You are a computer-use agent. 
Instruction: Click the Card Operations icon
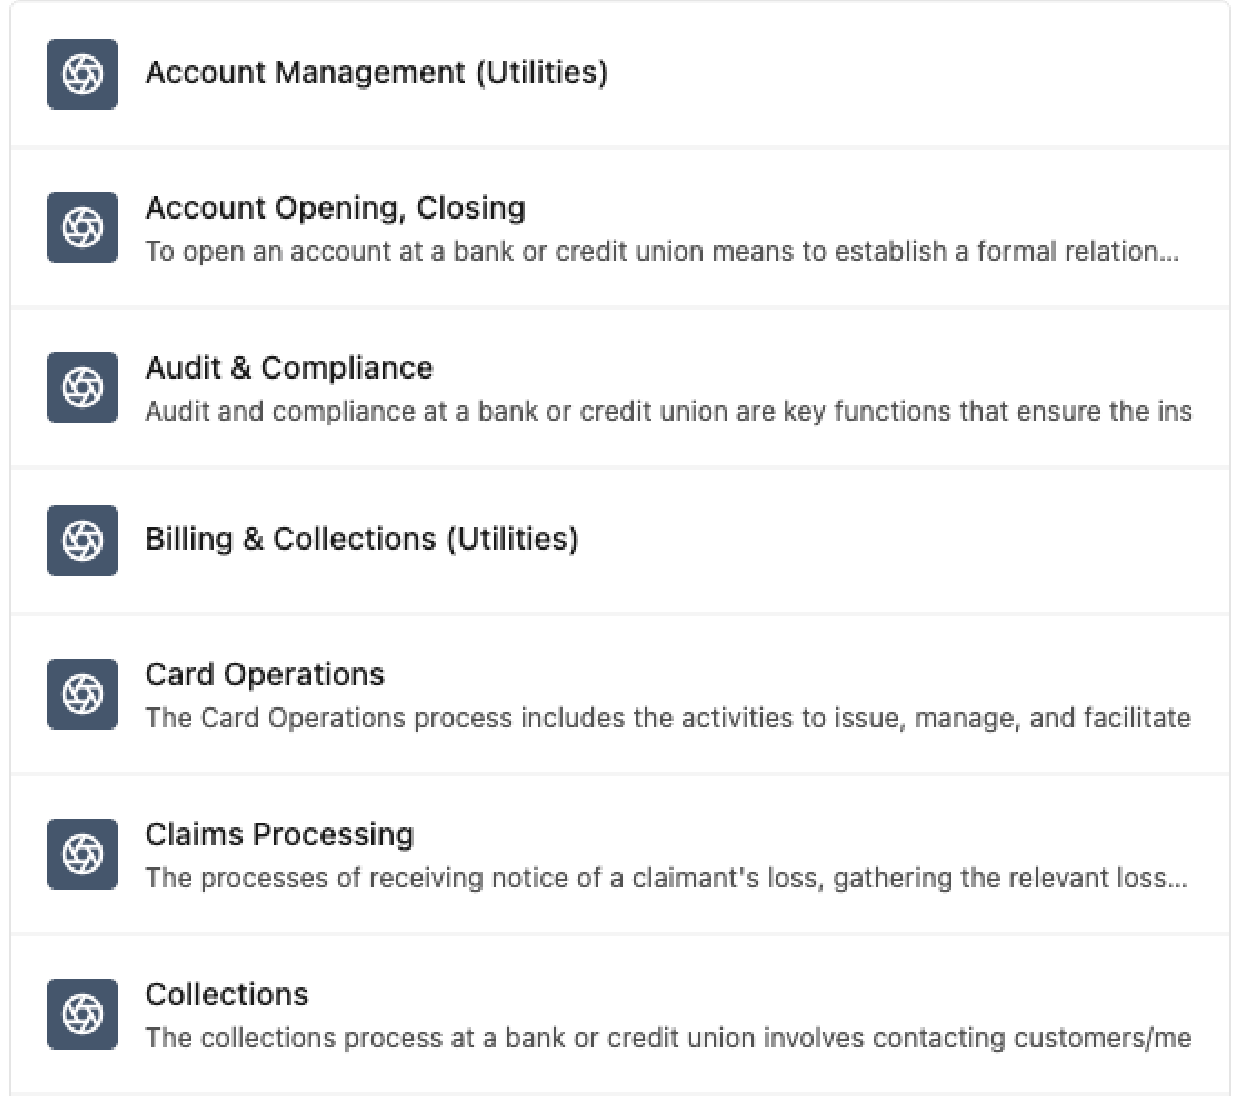[x=82, y=694]
